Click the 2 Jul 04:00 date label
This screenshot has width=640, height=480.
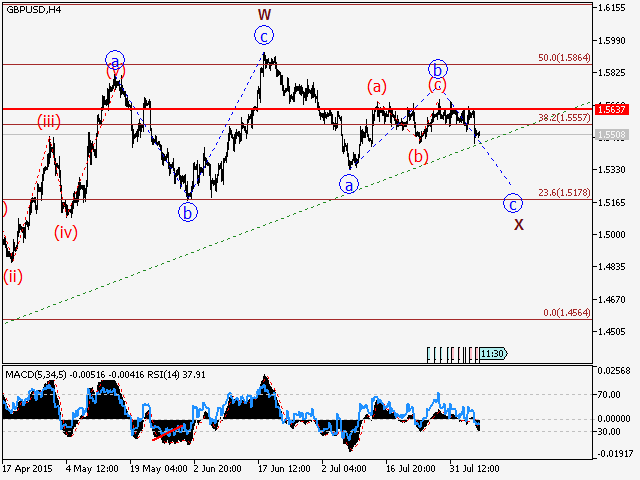(344, 469)
